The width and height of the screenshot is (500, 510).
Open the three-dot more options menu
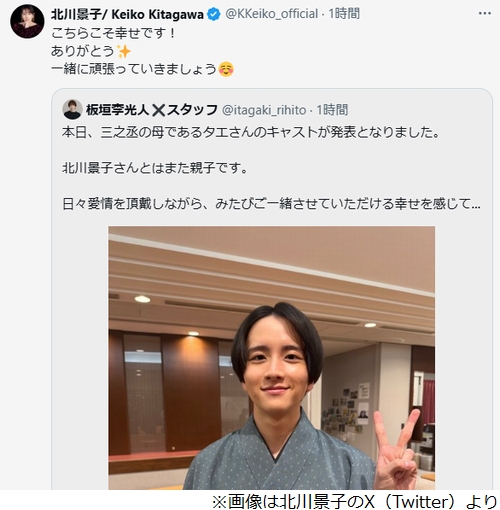tap(485, 13)
